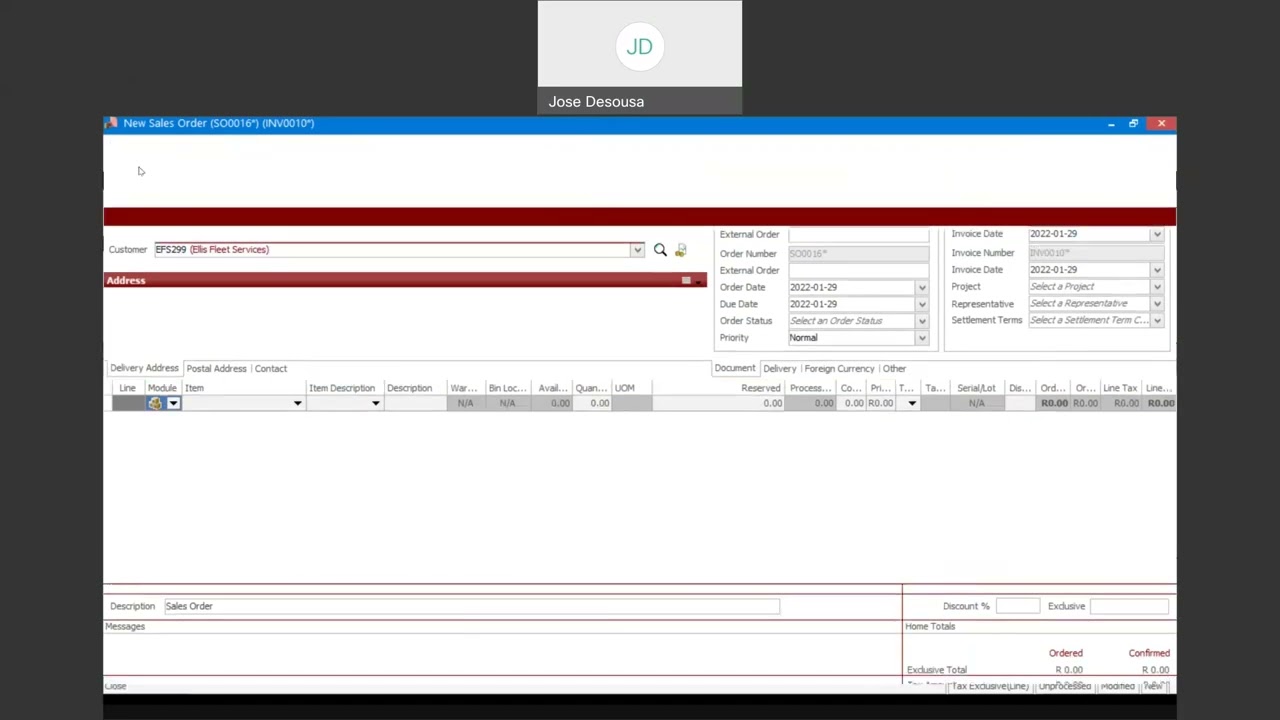Click the Home Totals heading
Image resolution: width=1280 pixels, height=720 pixels.
(930, 626)
